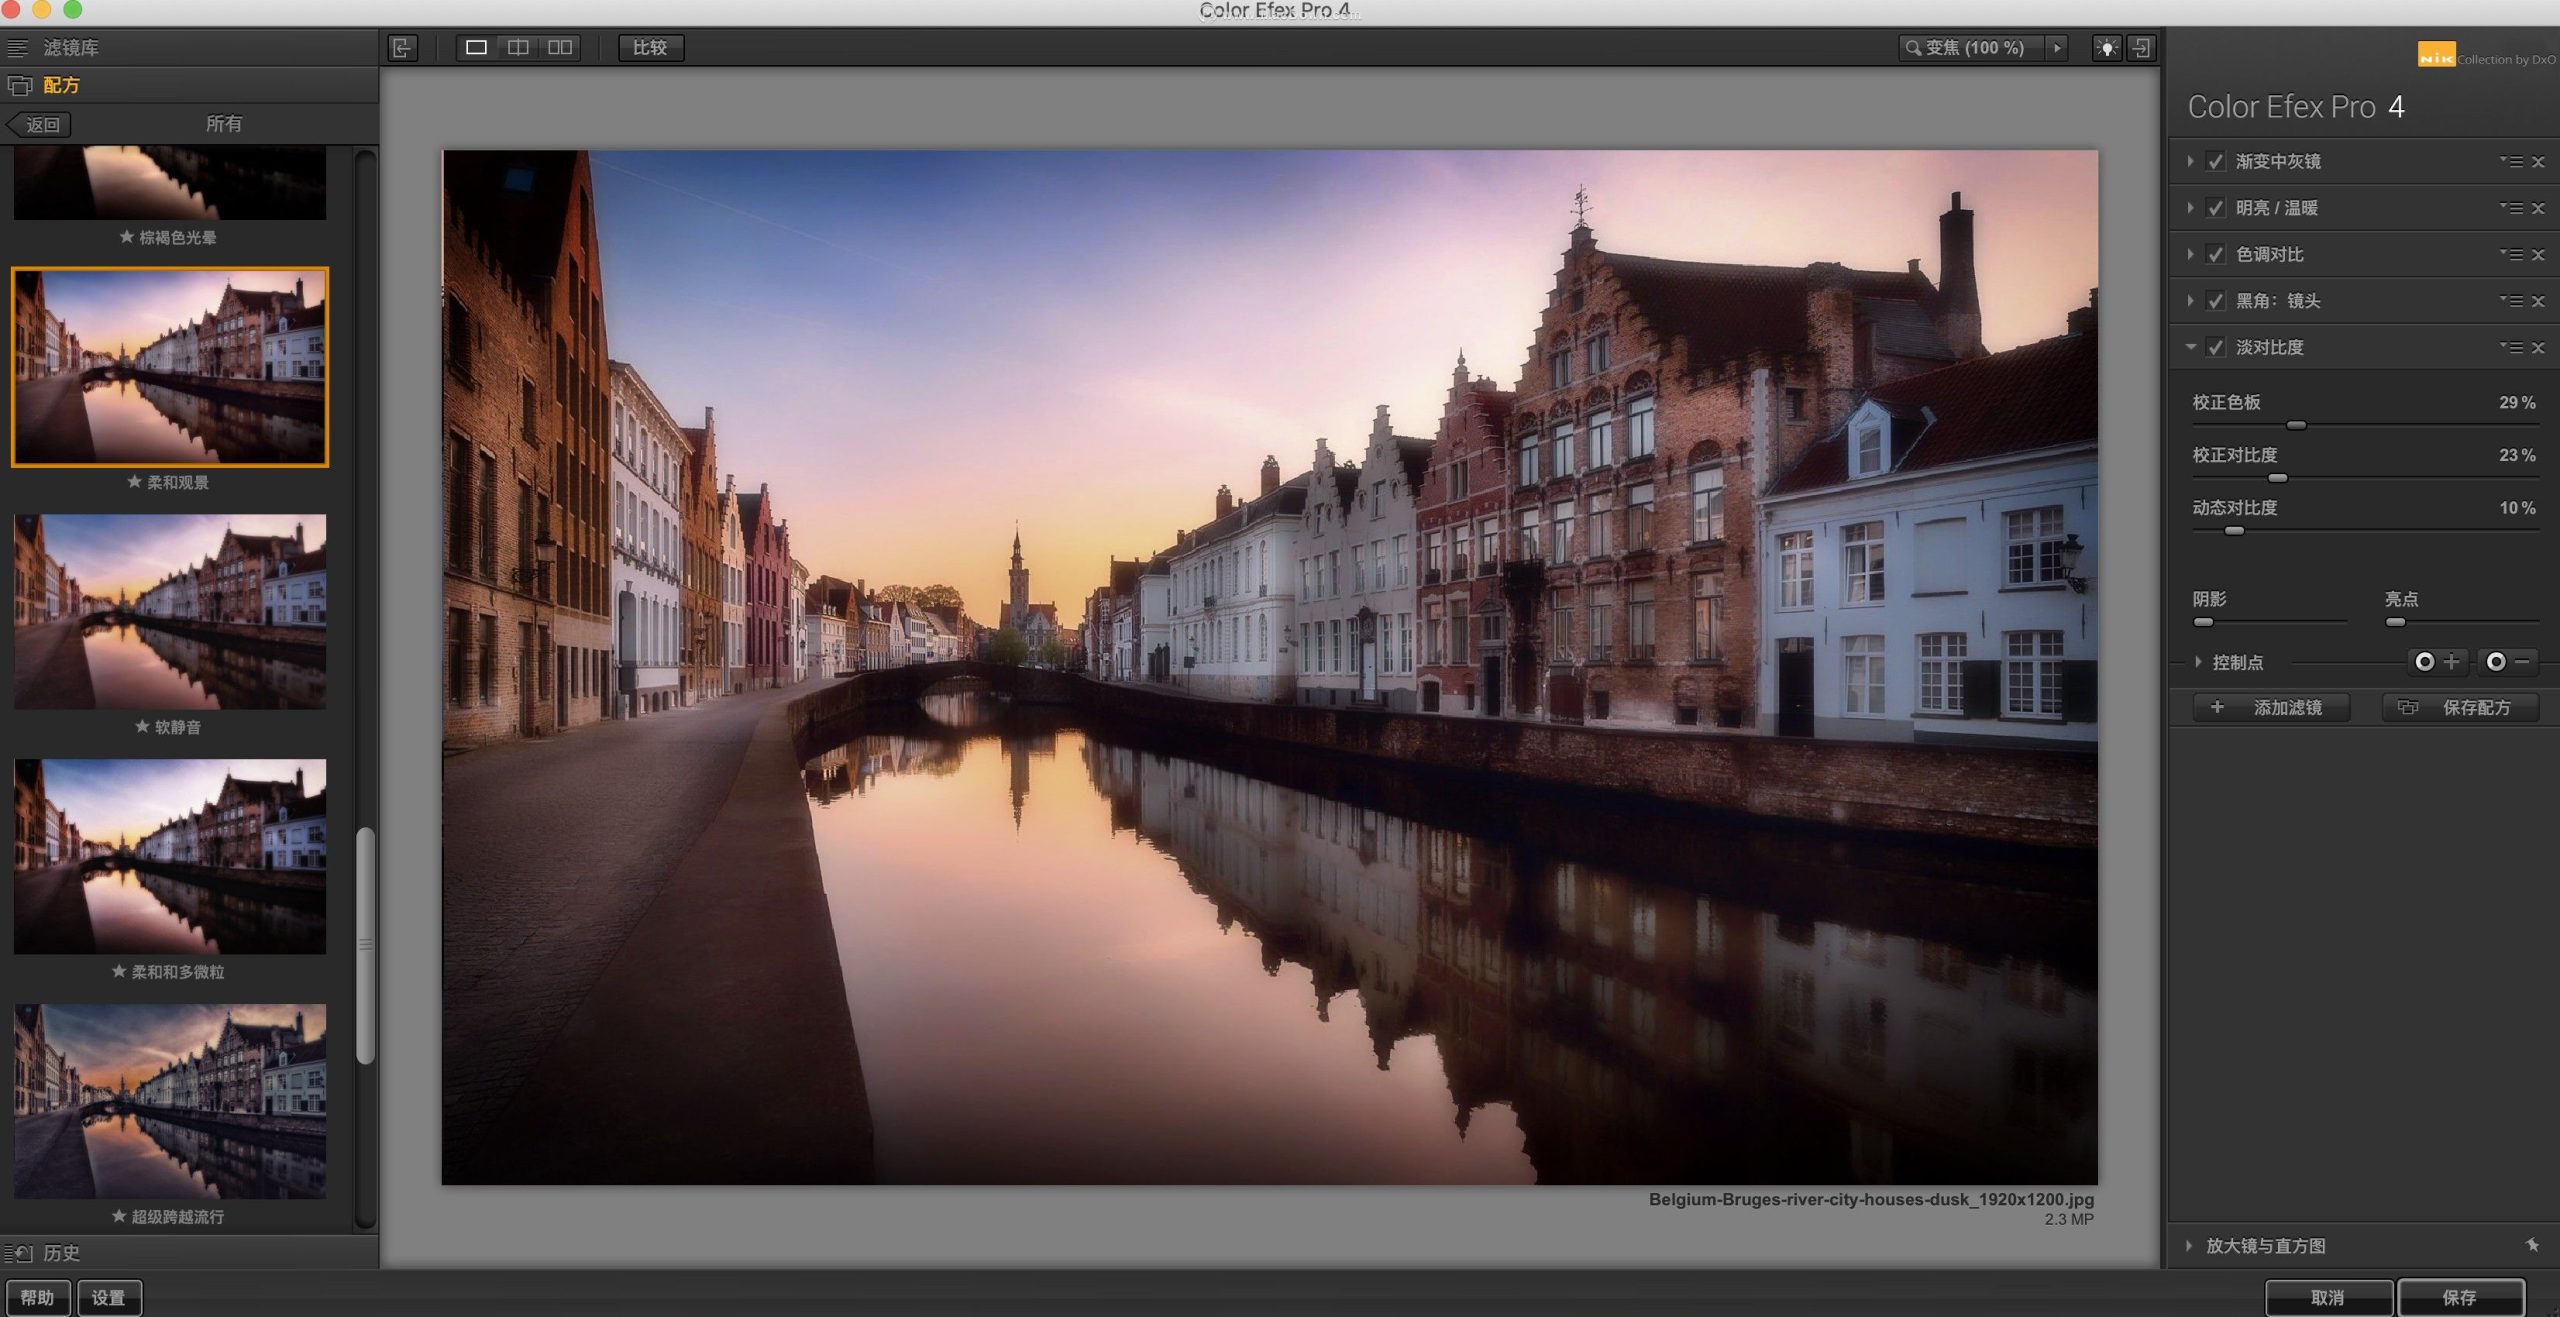Add a negative control point

(x=2508, y=661)
